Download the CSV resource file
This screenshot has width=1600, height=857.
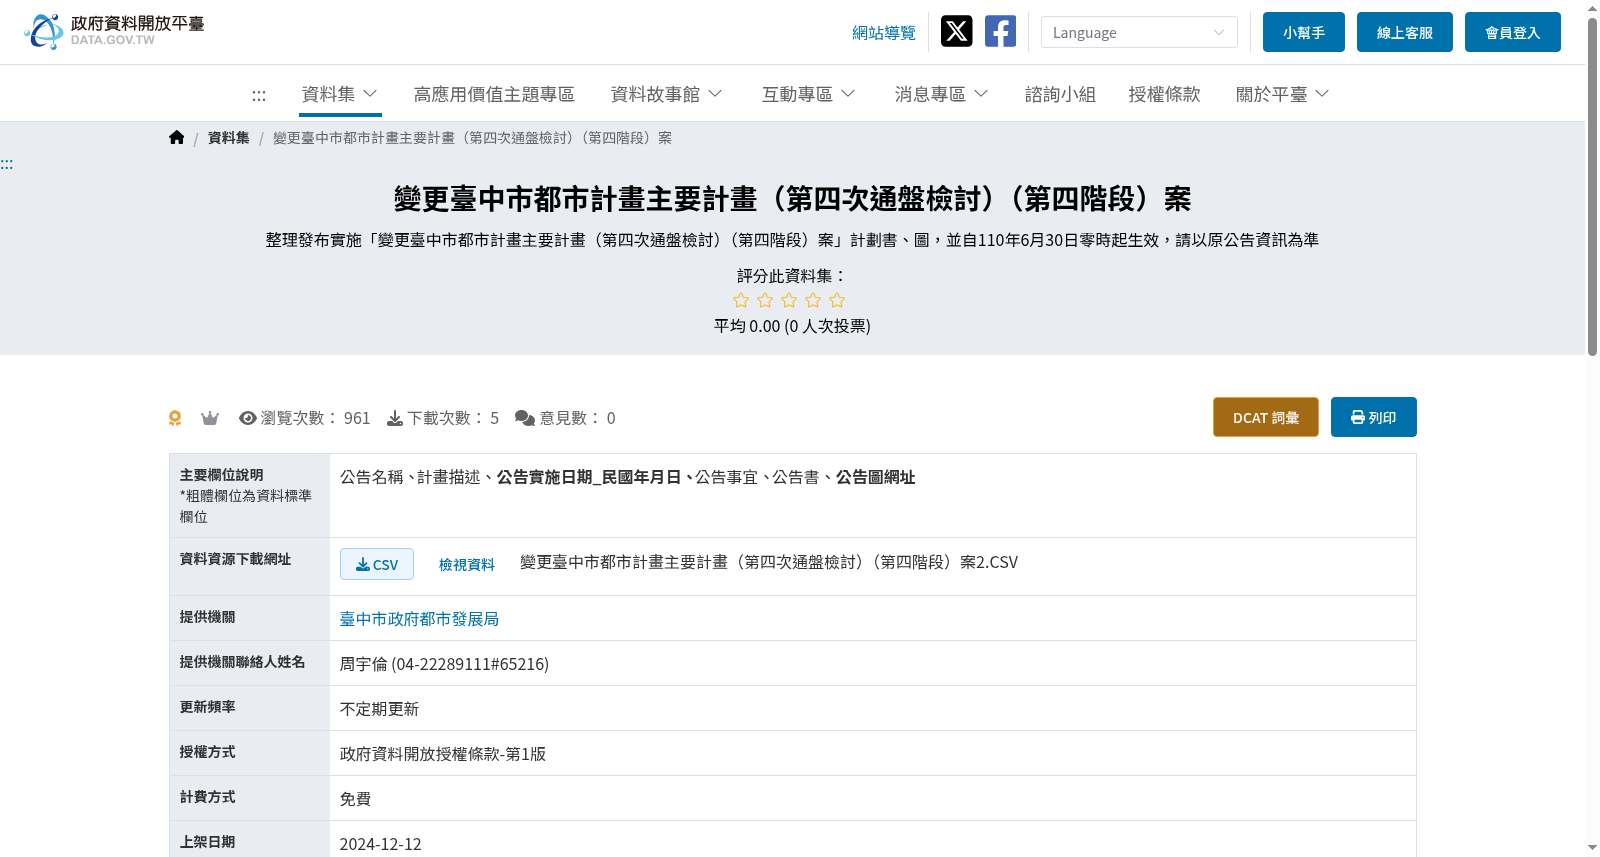point(377,564)
